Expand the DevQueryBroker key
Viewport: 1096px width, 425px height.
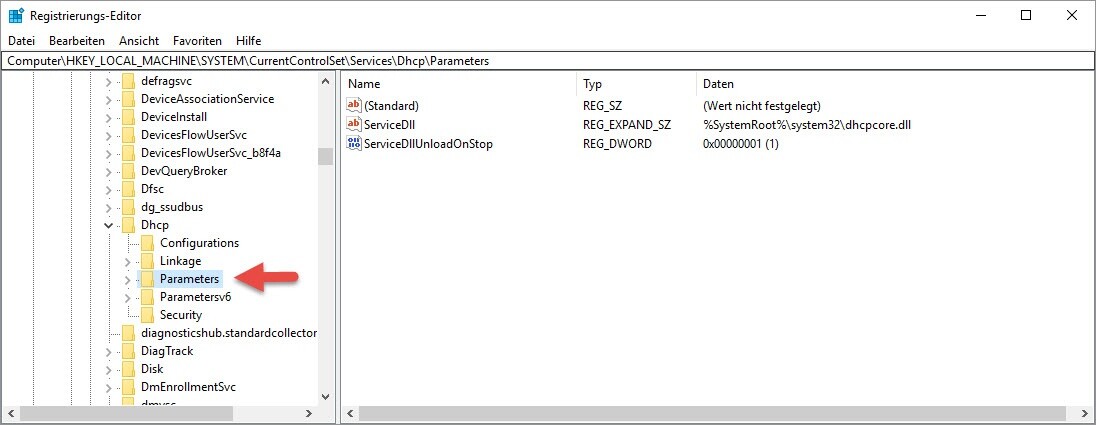[x=108, y=171]
